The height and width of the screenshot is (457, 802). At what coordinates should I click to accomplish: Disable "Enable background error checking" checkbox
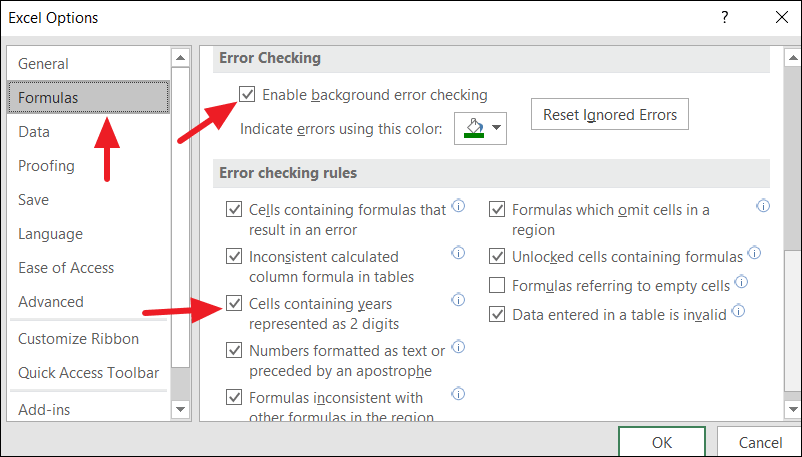[x=247, y=95]
